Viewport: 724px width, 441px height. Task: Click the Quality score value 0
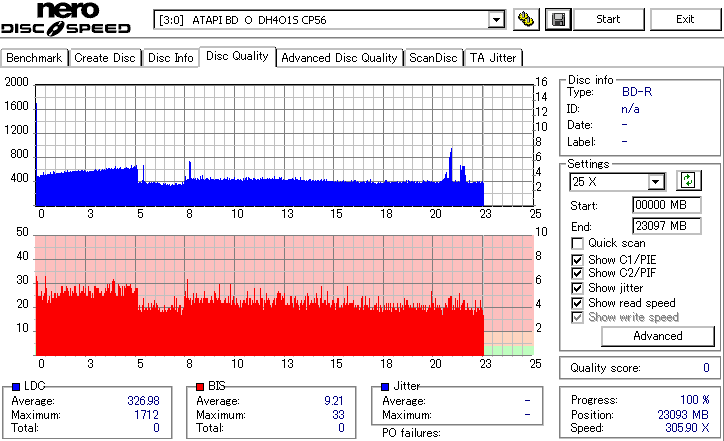pyautogui.click(x=706, y=368)
